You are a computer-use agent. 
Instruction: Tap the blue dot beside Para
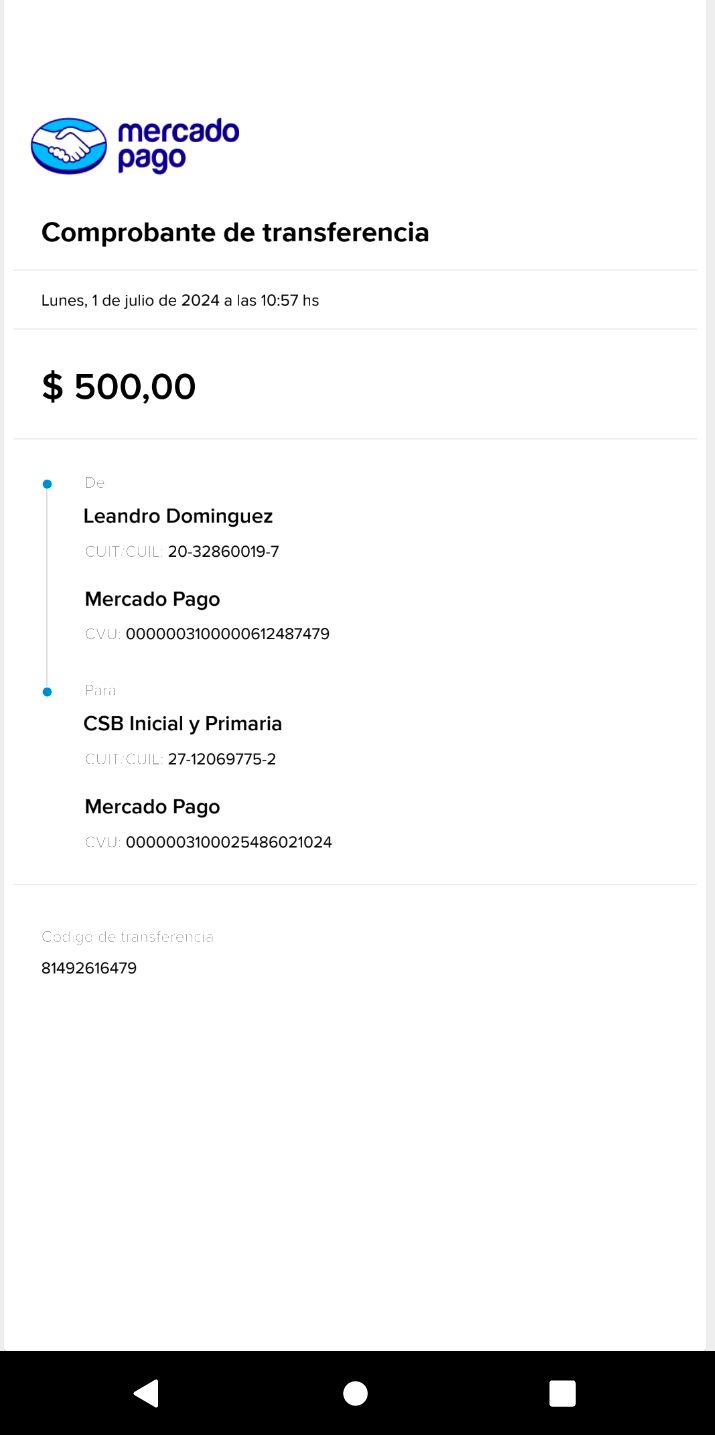(47, 692)
